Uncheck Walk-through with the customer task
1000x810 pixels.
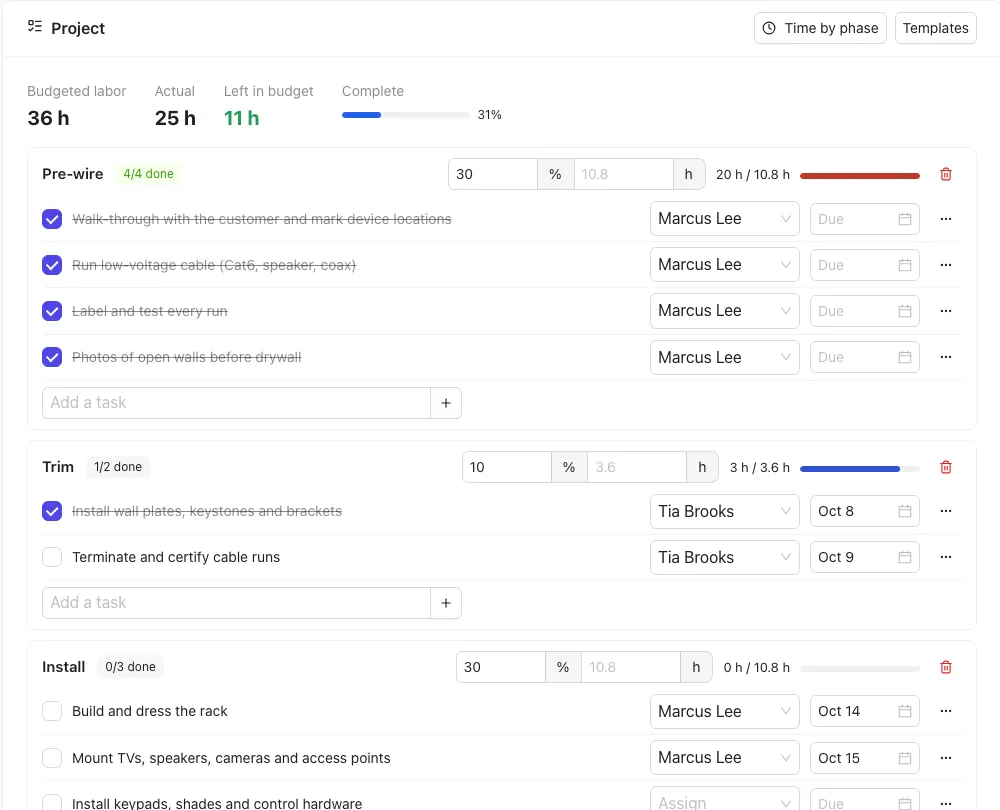(x=52, y=219)
